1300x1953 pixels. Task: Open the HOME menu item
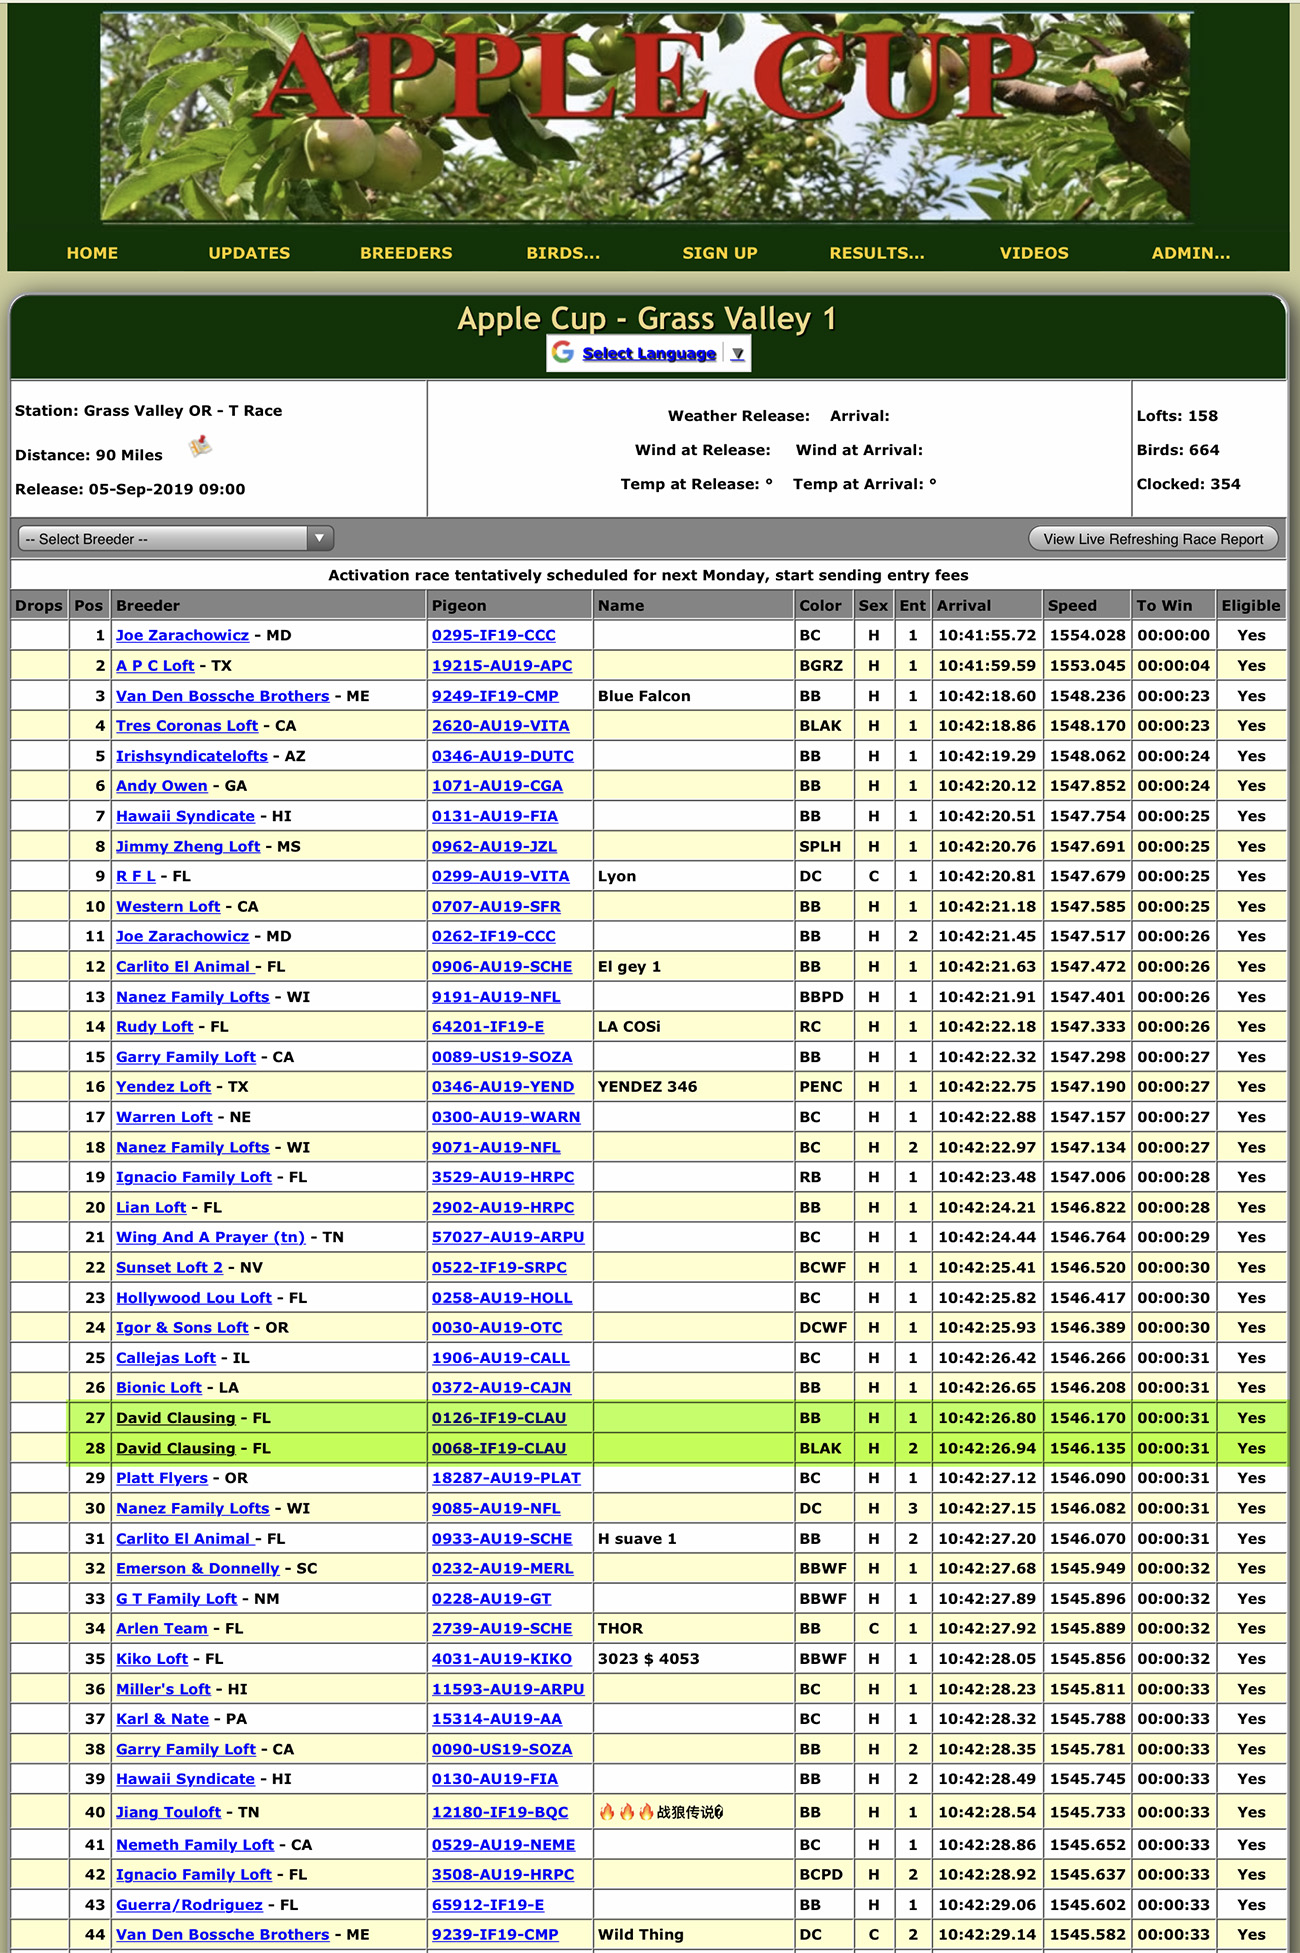tap(92, 254)
